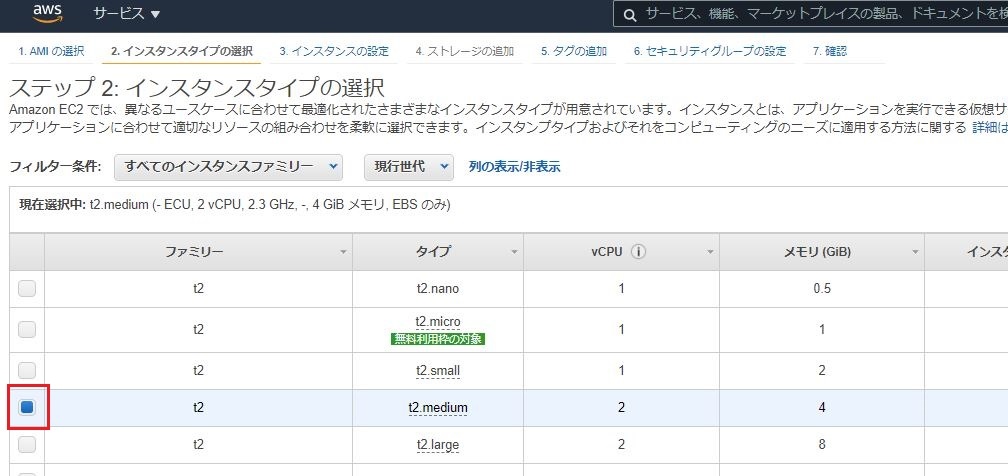Go to step 3. インスタンスの設定
The image size is (1008, 476).
pyautogui.click(x=334, y=51)
